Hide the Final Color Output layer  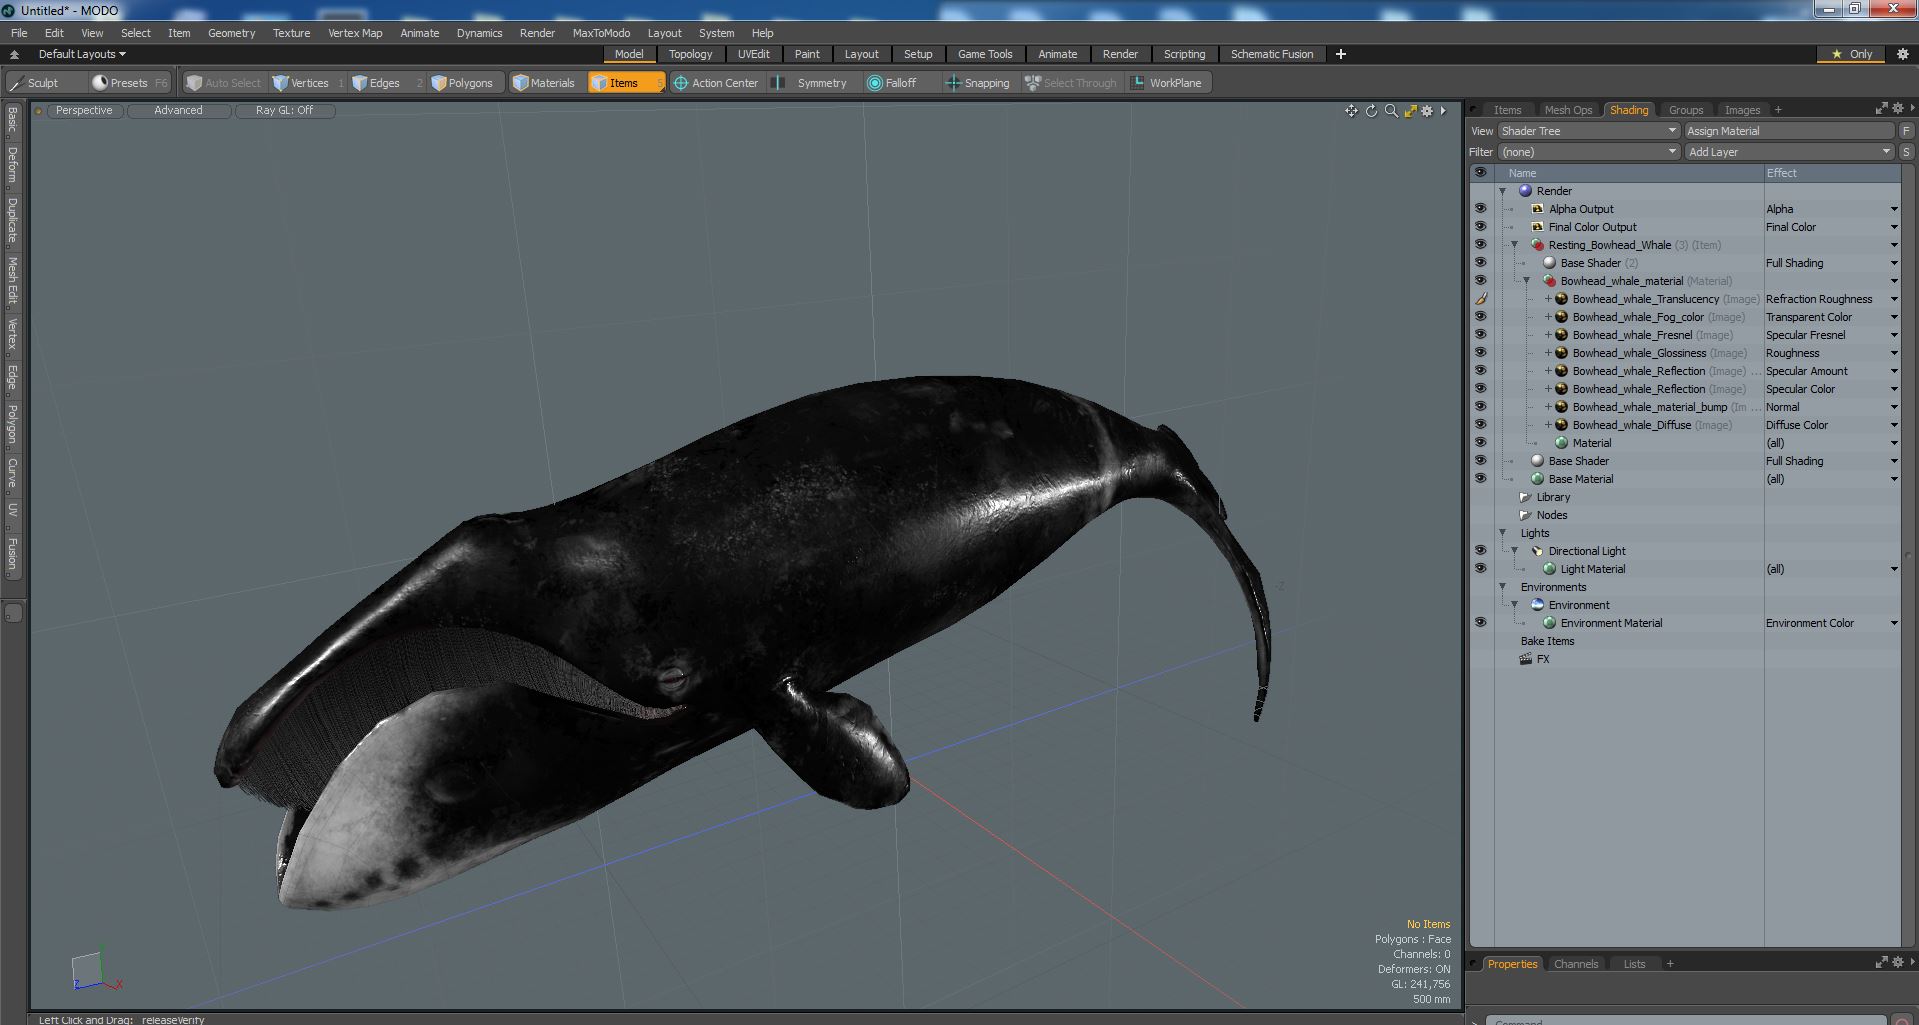[x=1480, y=227]
